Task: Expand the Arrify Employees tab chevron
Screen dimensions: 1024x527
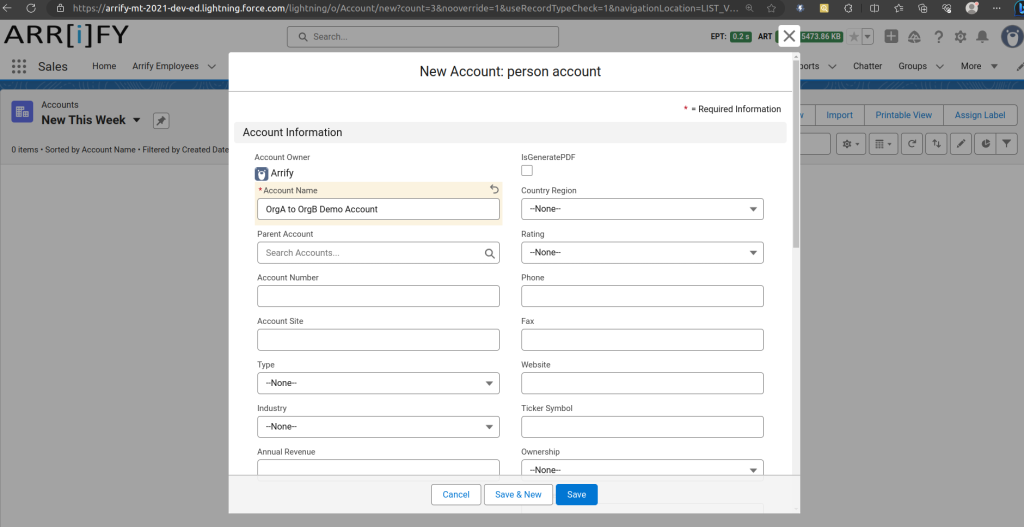Action: click(x=212, y=67)
